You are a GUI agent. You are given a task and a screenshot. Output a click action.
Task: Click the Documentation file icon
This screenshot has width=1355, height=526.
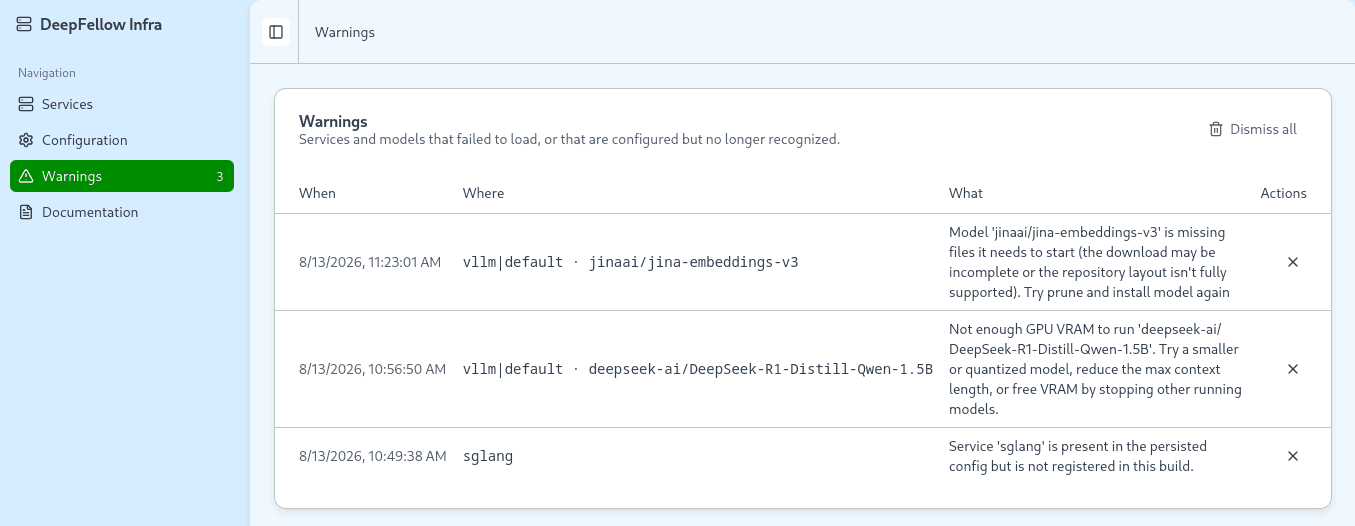click(26, 212)
